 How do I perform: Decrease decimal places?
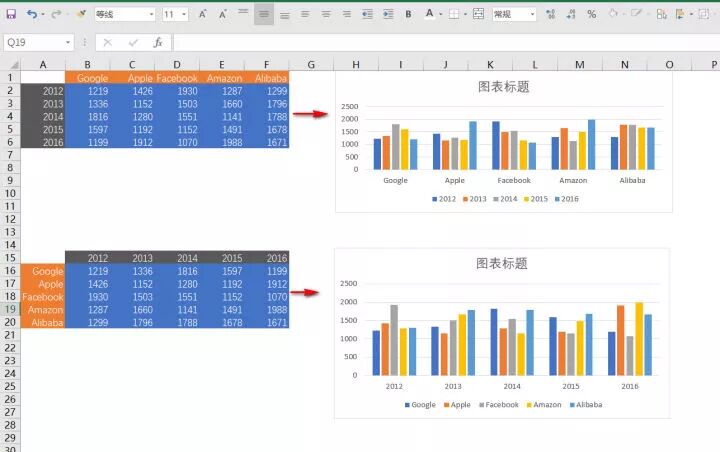coord(571,14)
